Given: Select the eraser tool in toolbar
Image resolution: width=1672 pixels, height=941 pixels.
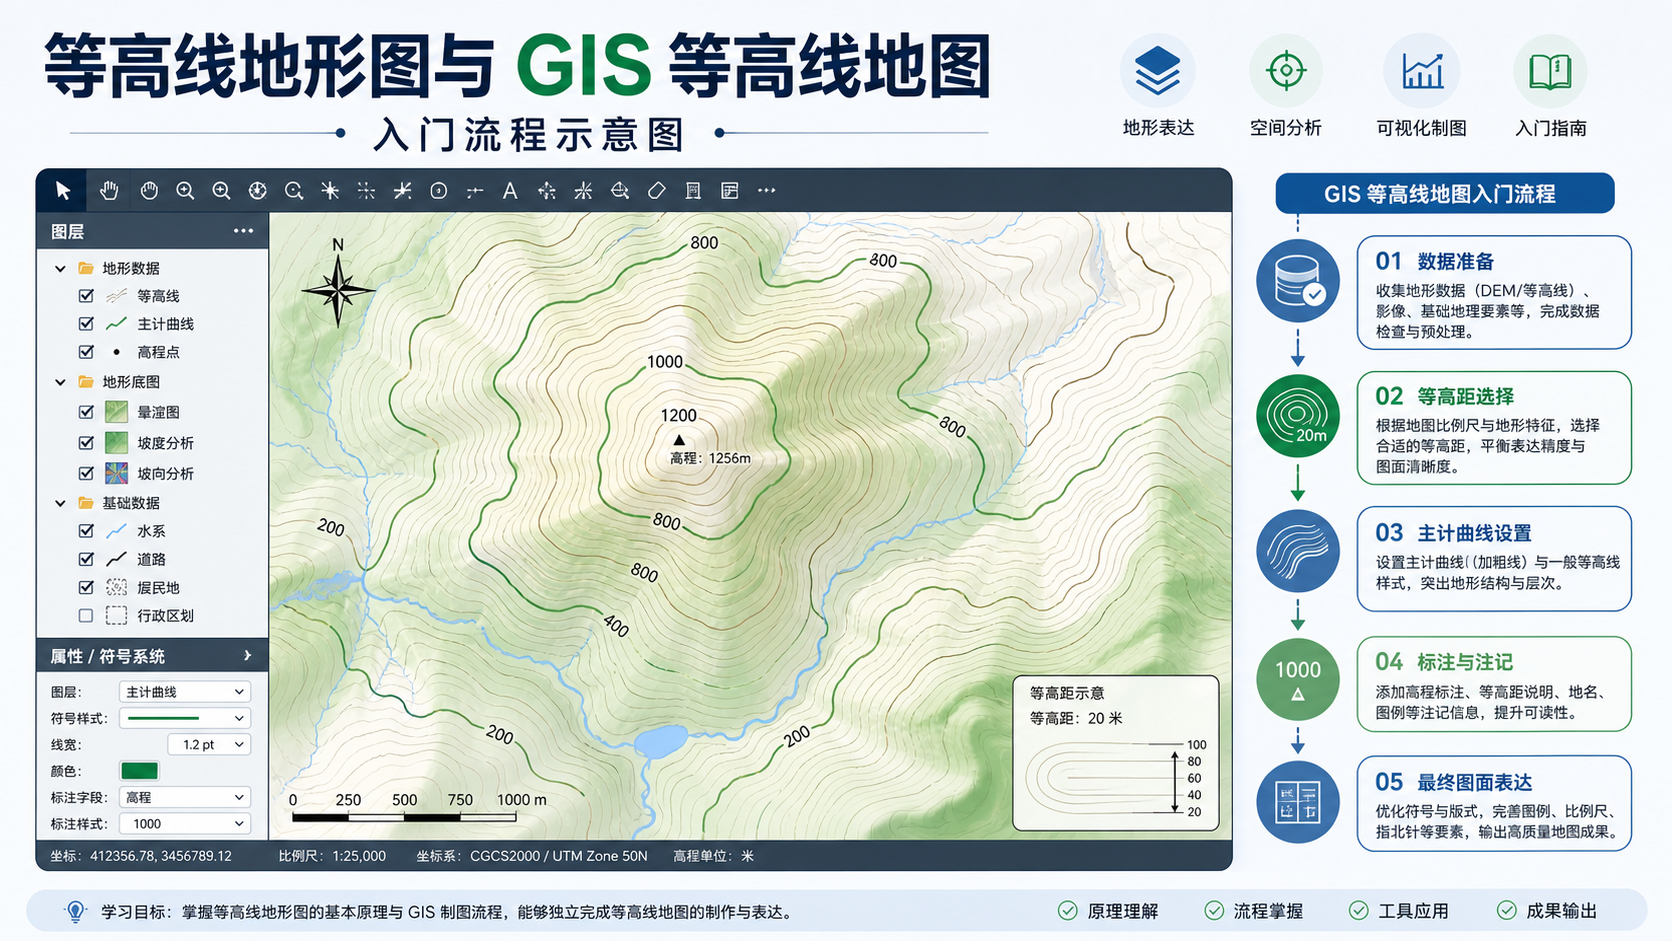Looking at the screenshot, I should [x=656, y=190].
